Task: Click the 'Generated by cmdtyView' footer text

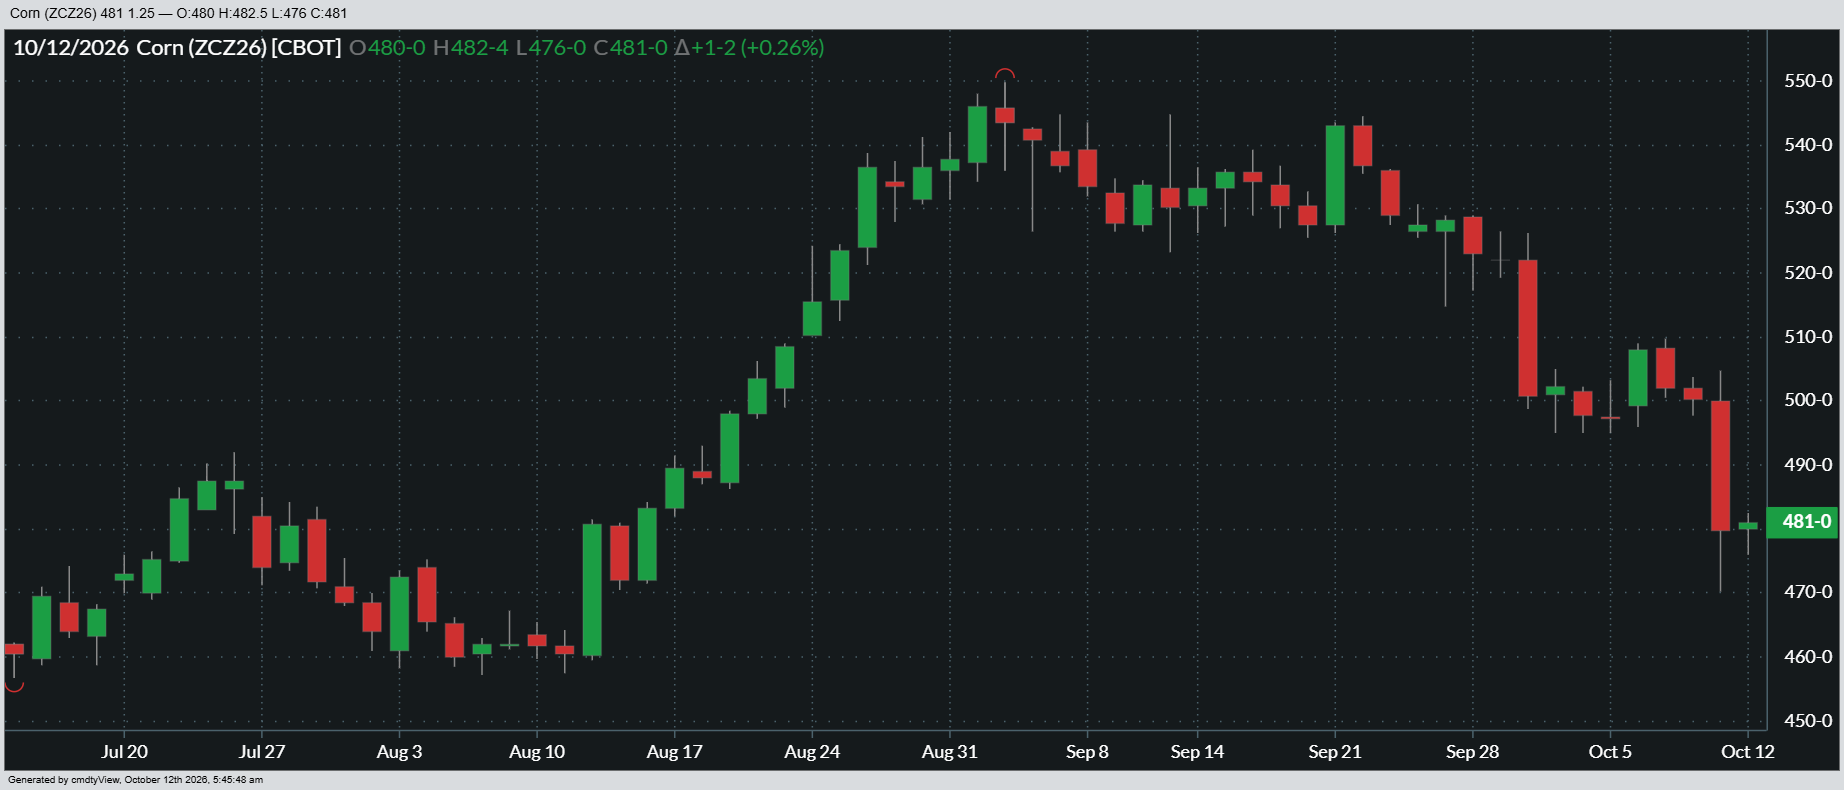Action: click(136, 780)
